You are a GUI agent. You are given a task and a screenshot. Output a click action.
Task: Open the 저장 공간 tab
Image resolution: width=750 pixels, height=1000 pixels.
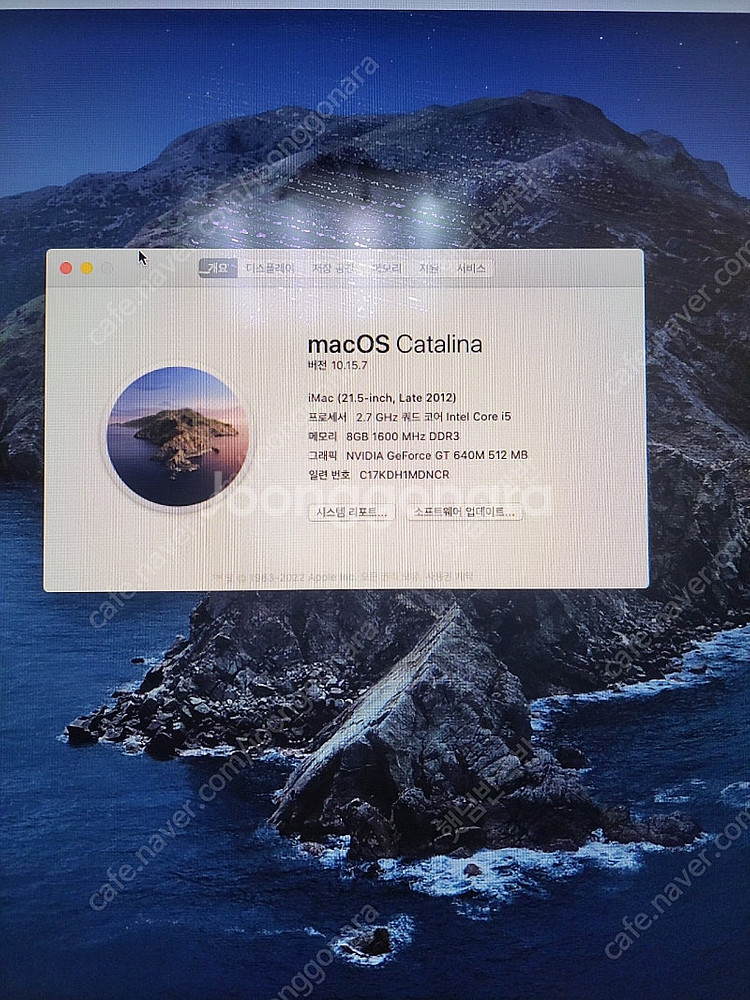(x=333, y=268)
